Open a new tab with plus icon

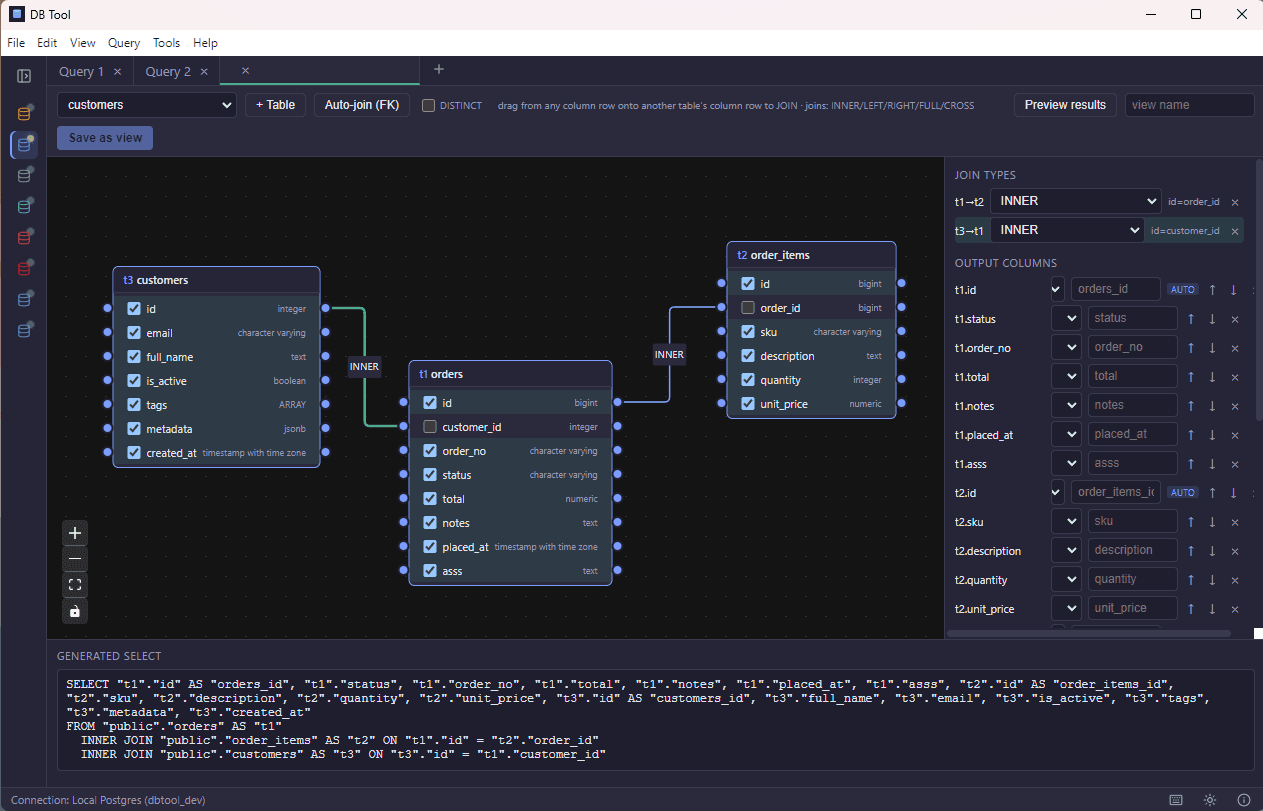click(439, 70)
